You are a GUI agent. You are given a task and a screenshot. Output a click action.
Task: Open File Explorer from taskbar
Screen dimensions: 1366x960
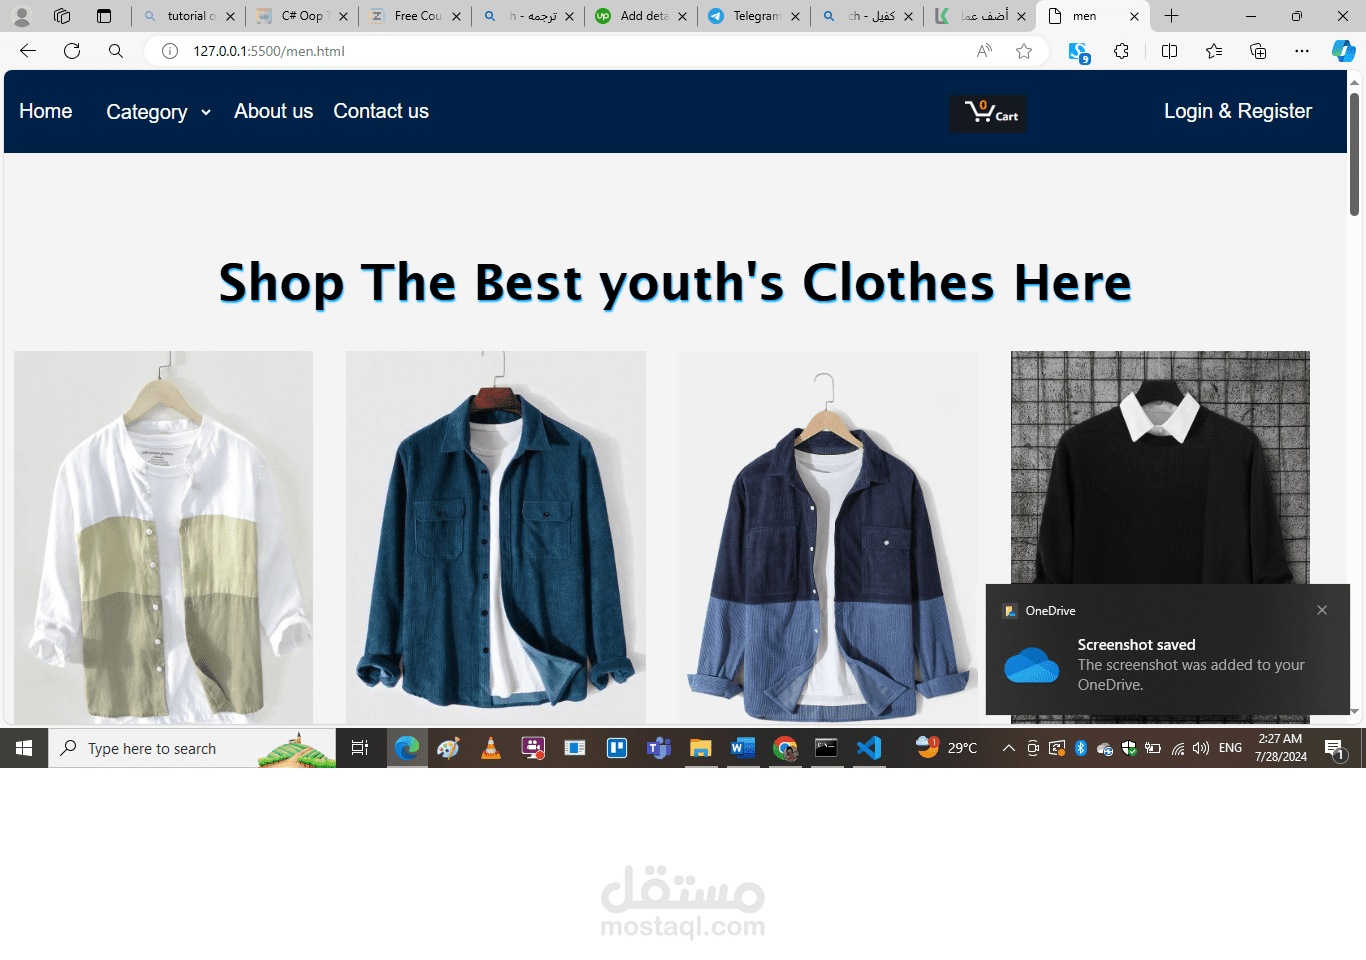point(701,748)
